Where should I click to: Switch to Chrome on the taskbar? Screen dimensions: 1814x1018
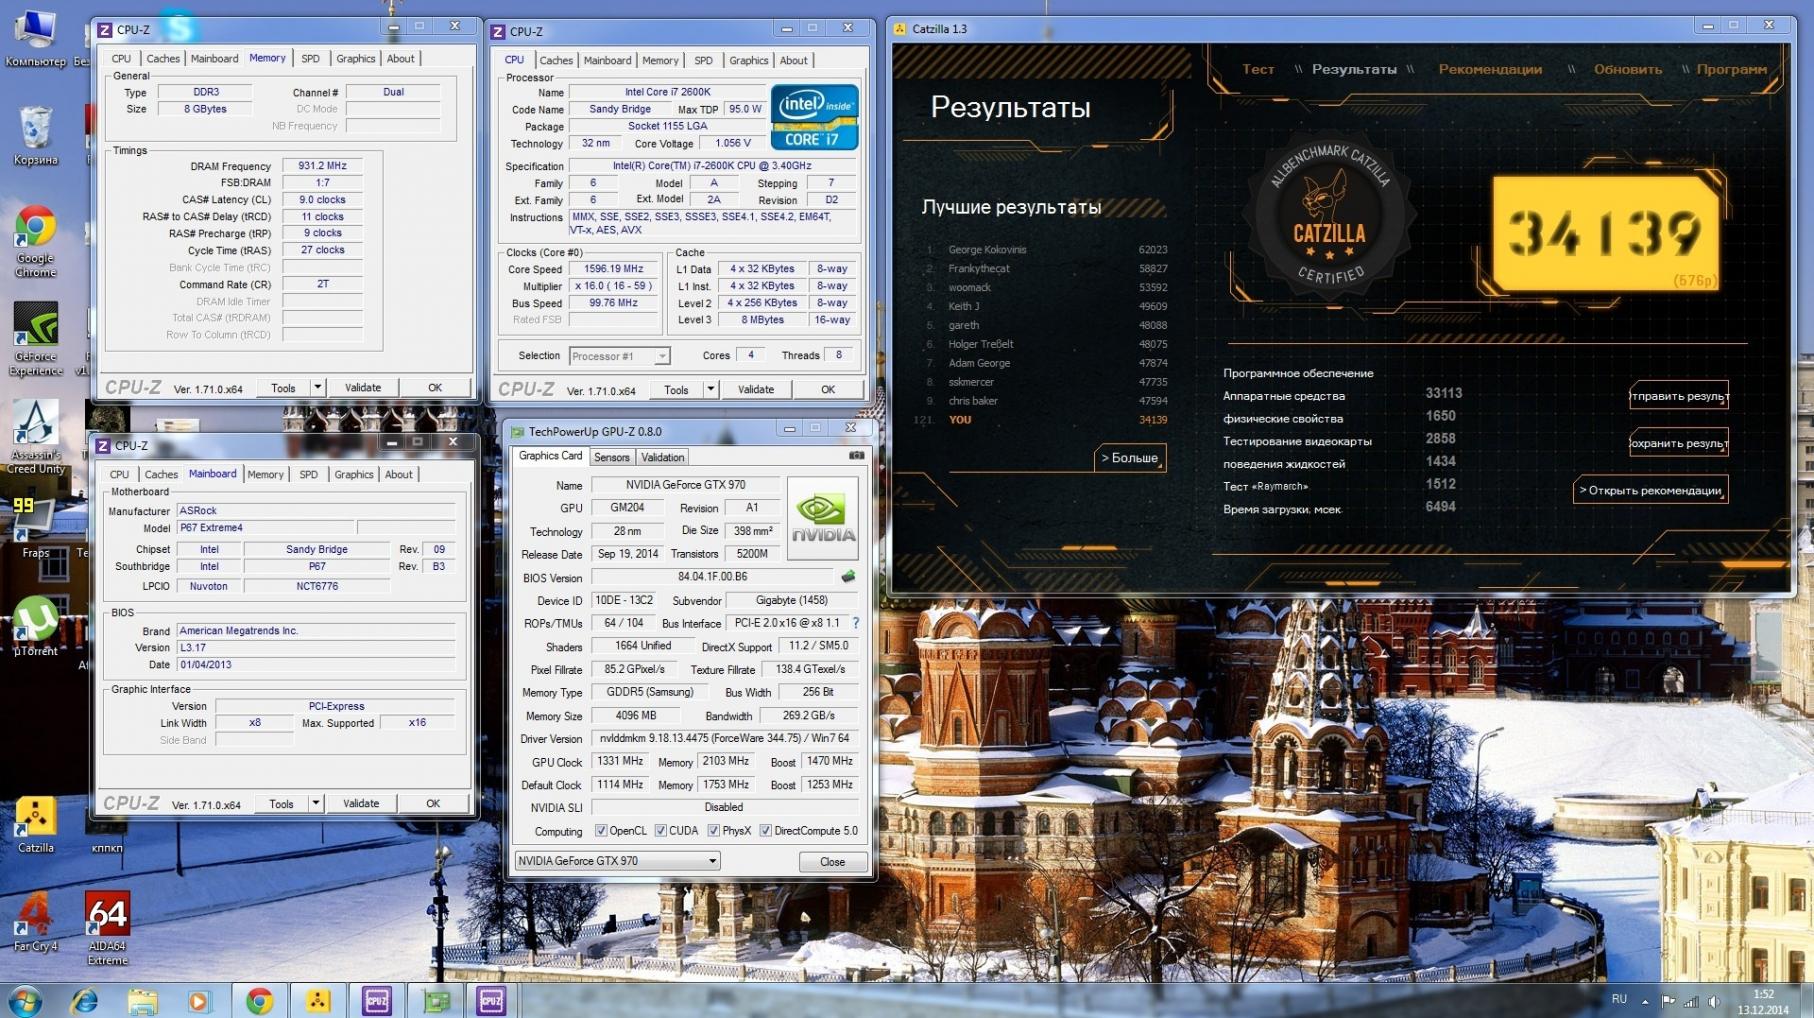click(x=260, y=1000)
